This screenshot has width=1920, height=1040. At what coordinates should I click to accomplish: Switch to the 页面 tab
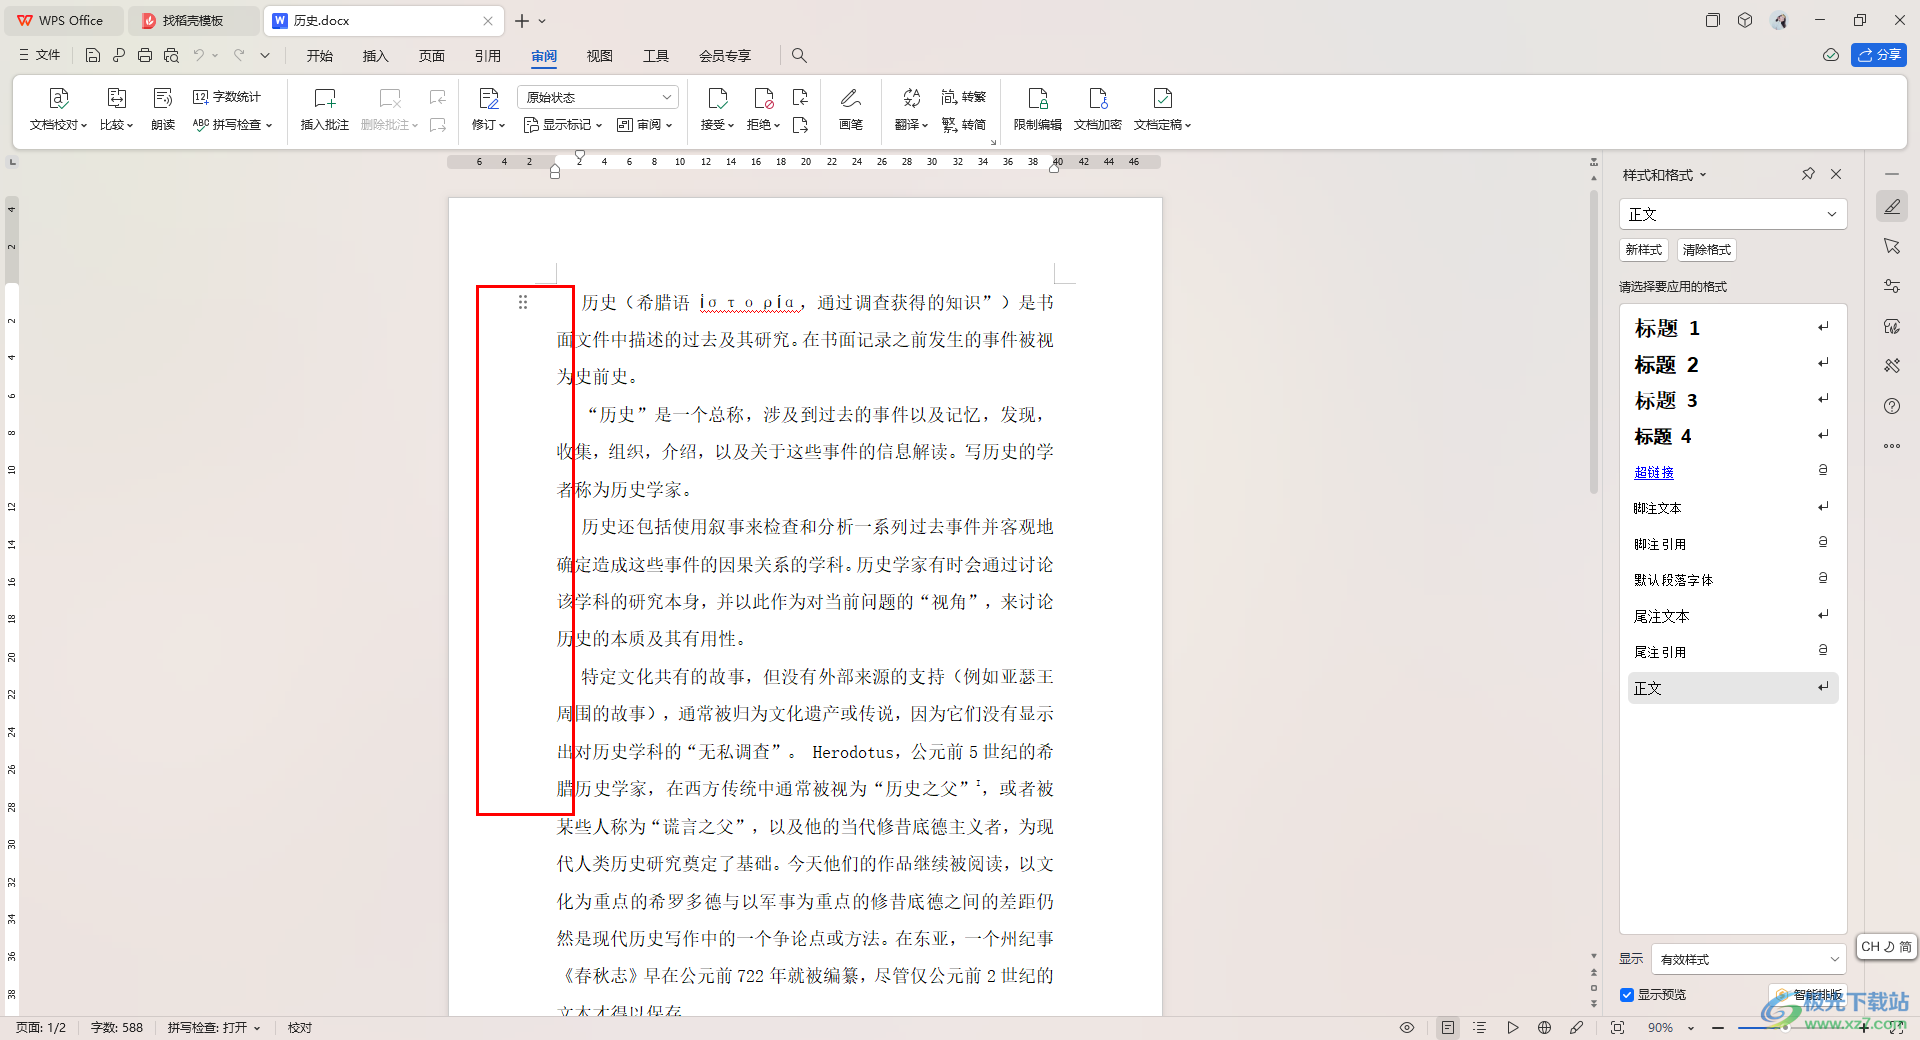pyautogui.click(x=432, y=56)
